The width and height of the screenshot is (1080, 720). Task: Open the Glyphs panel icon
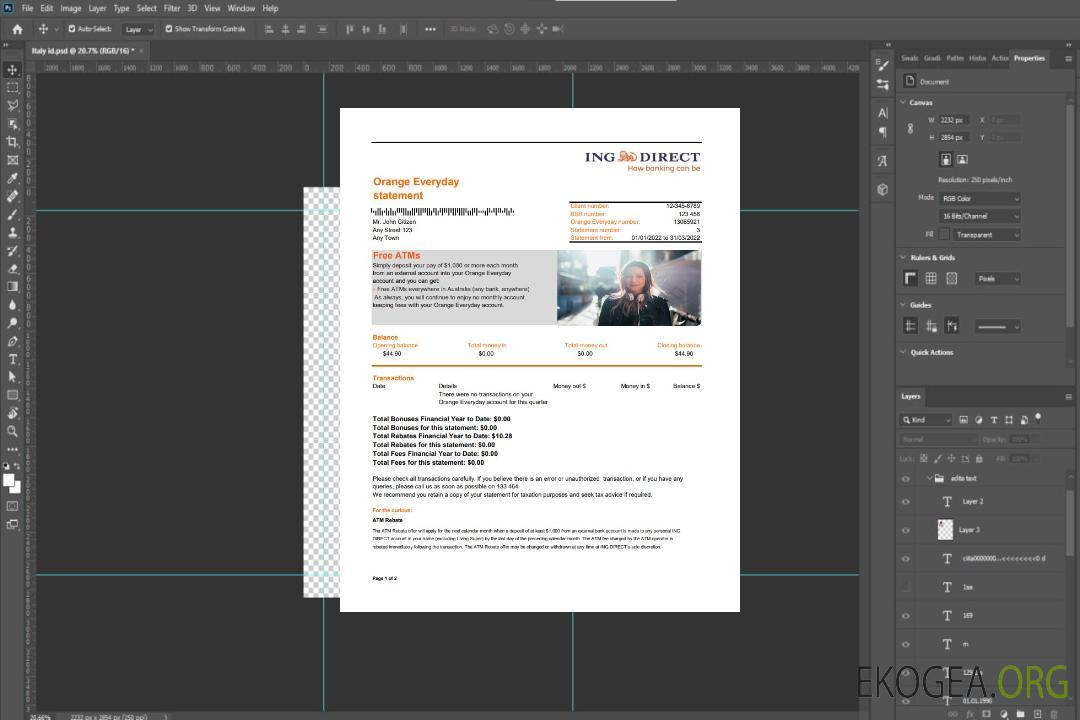[883, 161]
